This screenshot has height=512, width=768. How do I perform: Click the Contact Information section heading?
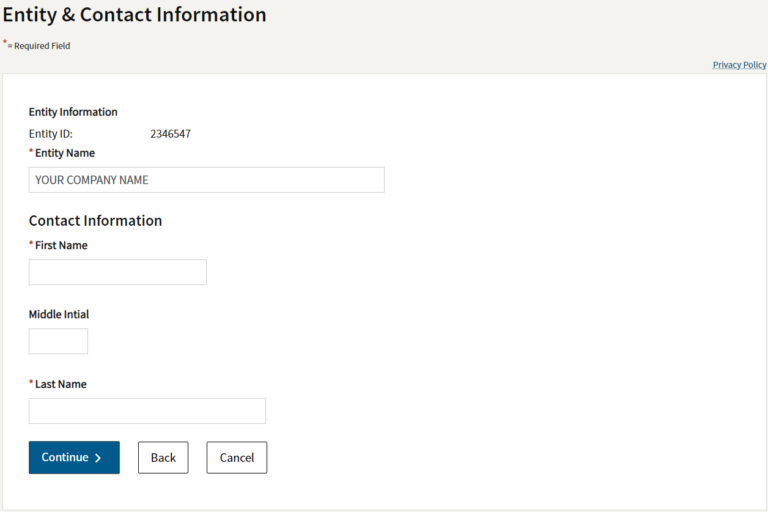click(95, 221)
